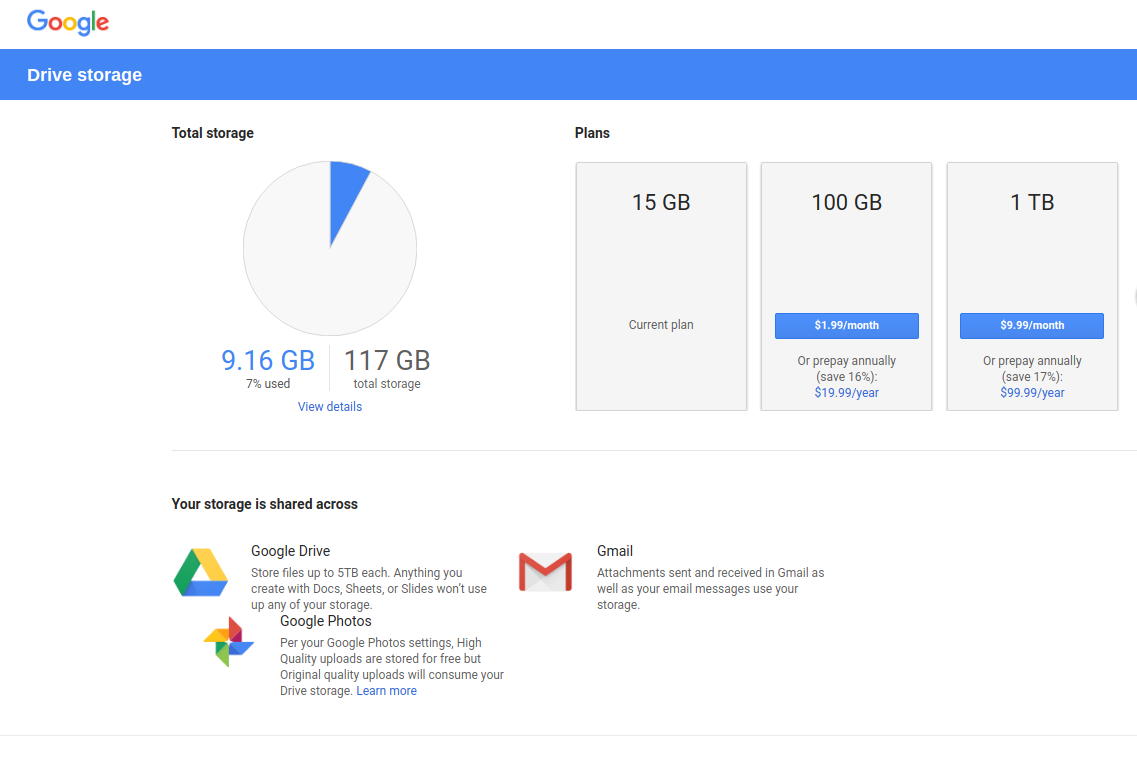Image resolution: width=1137 pixels, height=758 pixels.
Task: Click the Gmail envelope icon
Action: coord(545,572)
